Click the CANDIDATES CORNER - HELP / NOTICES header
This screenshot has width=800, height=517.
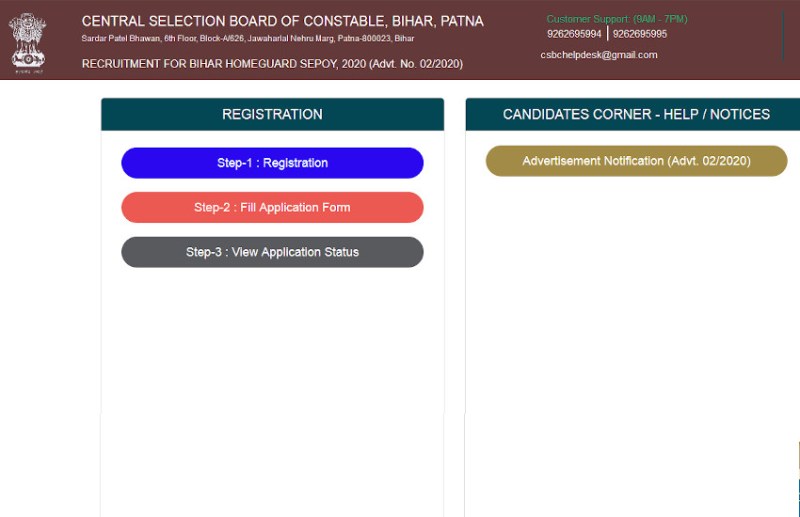[636, 114]
